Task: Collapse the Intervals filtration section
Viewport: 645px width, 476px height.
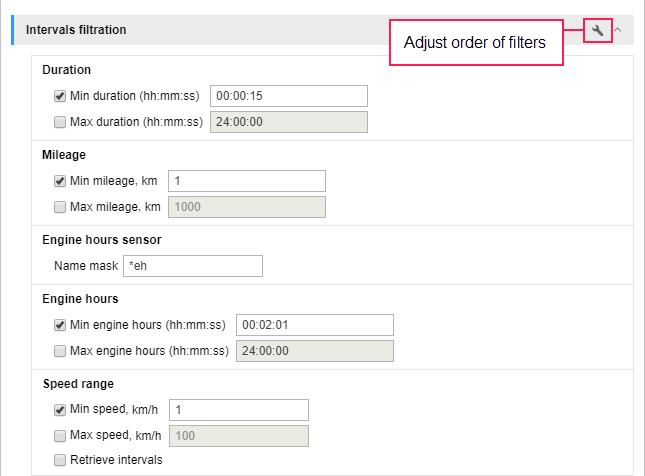Action: 617,30
